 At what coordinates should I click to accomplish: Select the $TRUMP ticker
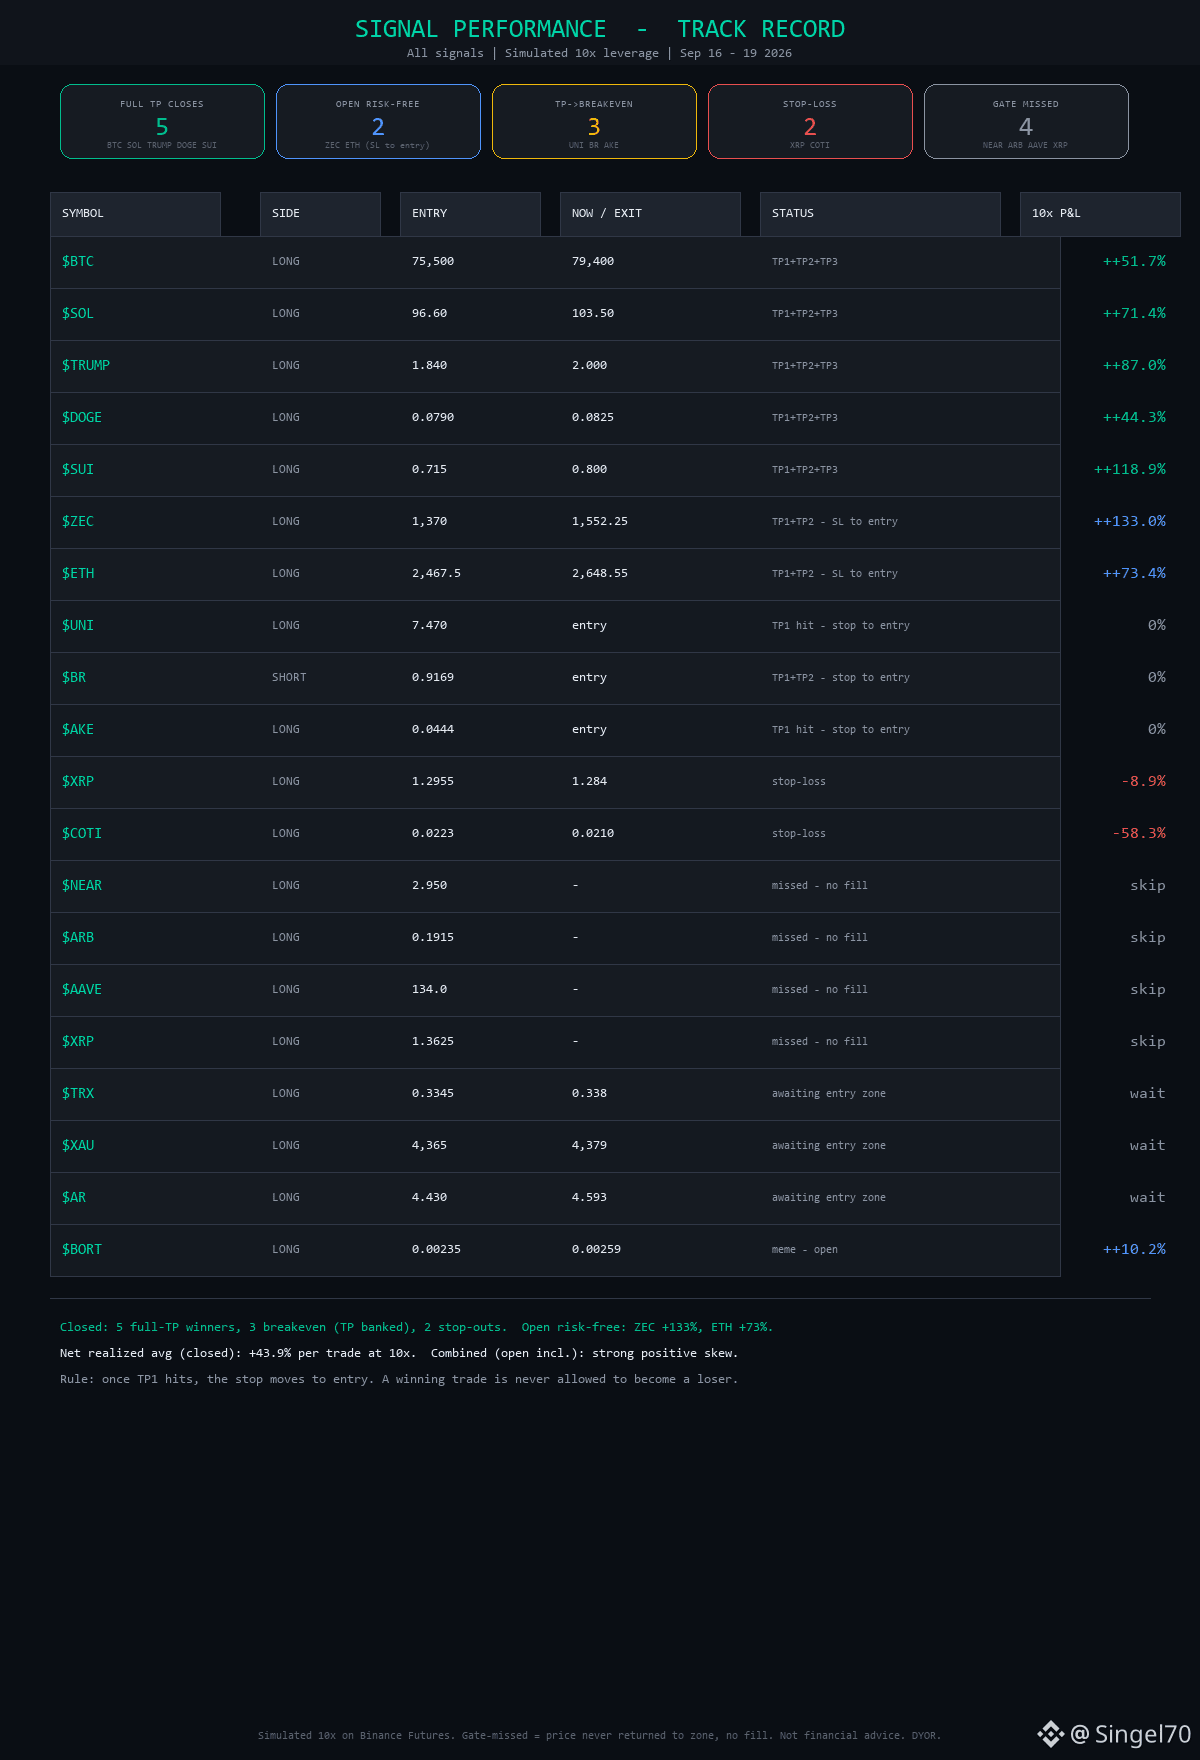(86, 365)
